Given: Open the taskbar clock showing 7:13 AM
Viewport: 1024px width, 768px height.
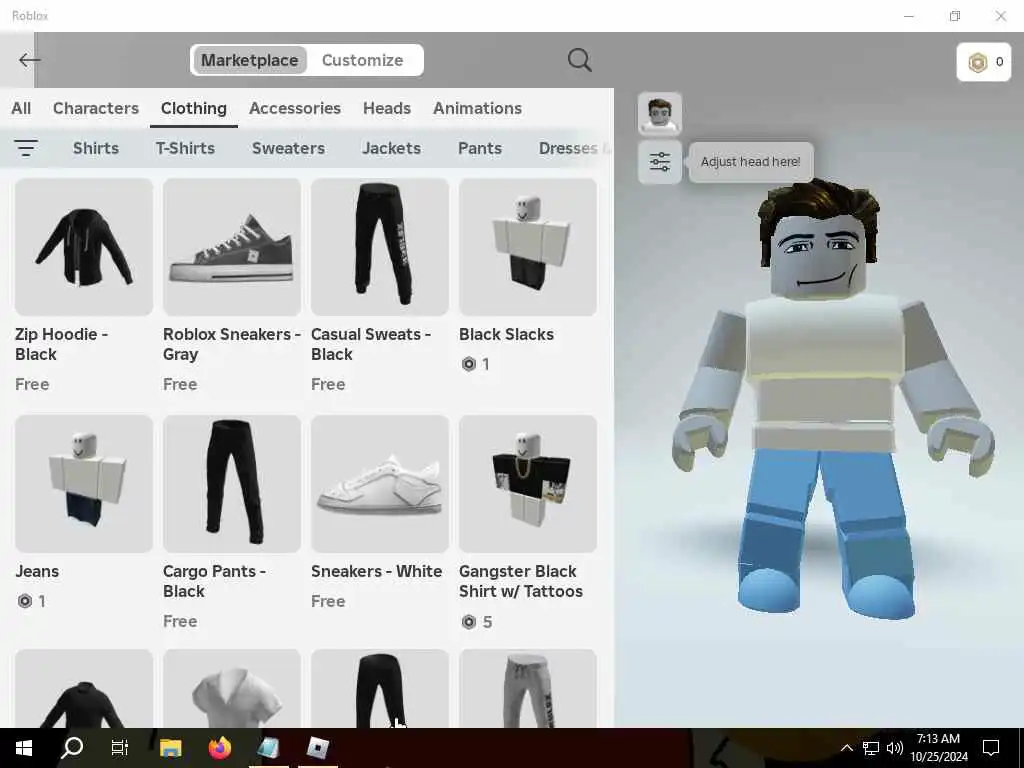Looking at the screenshot, I should pos(938,748).
